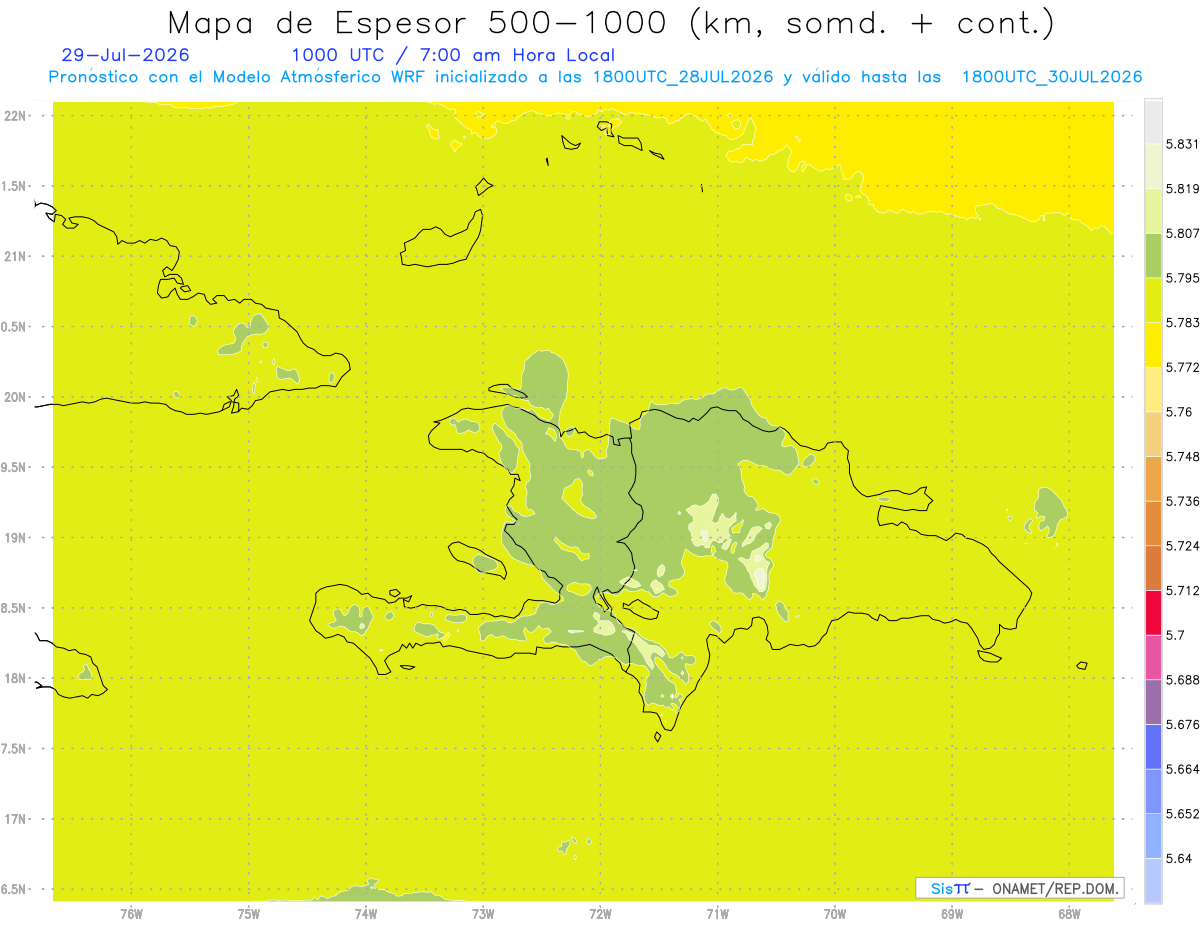
Task: Click the 75W longitude label
Action: [249, 914]
